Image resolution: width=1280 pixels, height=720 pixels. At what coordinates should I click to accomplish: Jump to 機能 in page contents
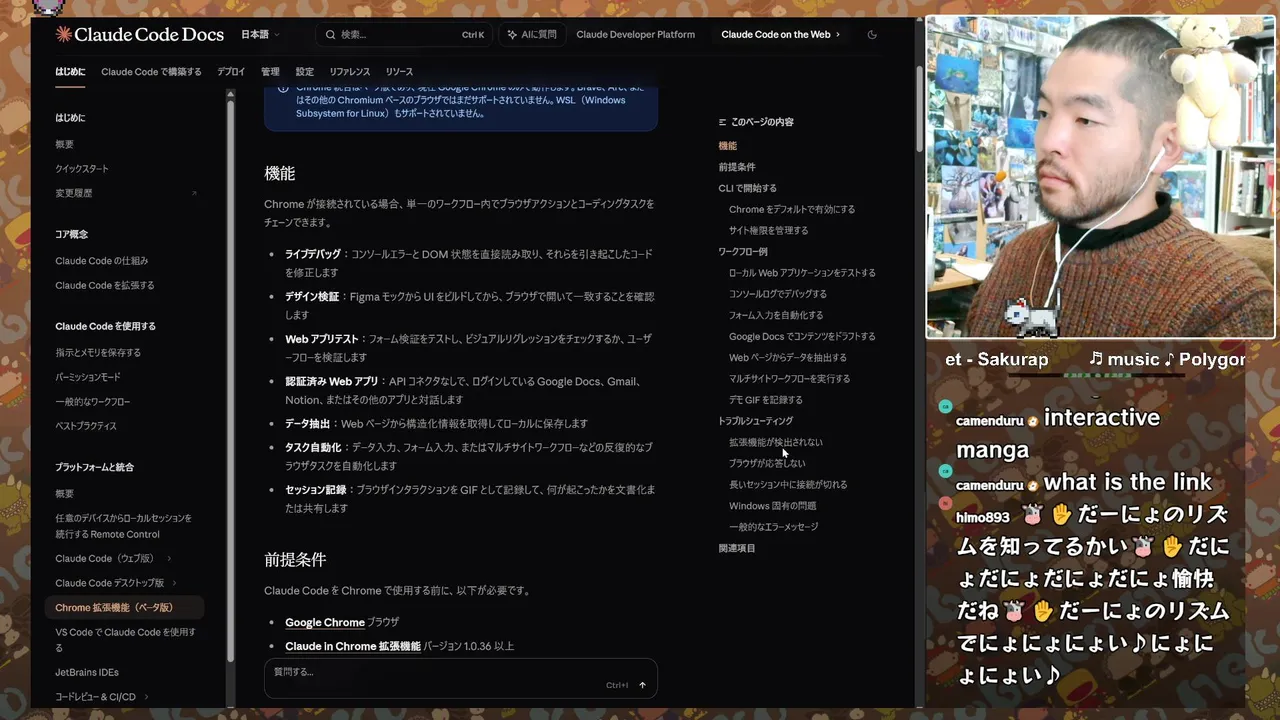click(727, 146)
